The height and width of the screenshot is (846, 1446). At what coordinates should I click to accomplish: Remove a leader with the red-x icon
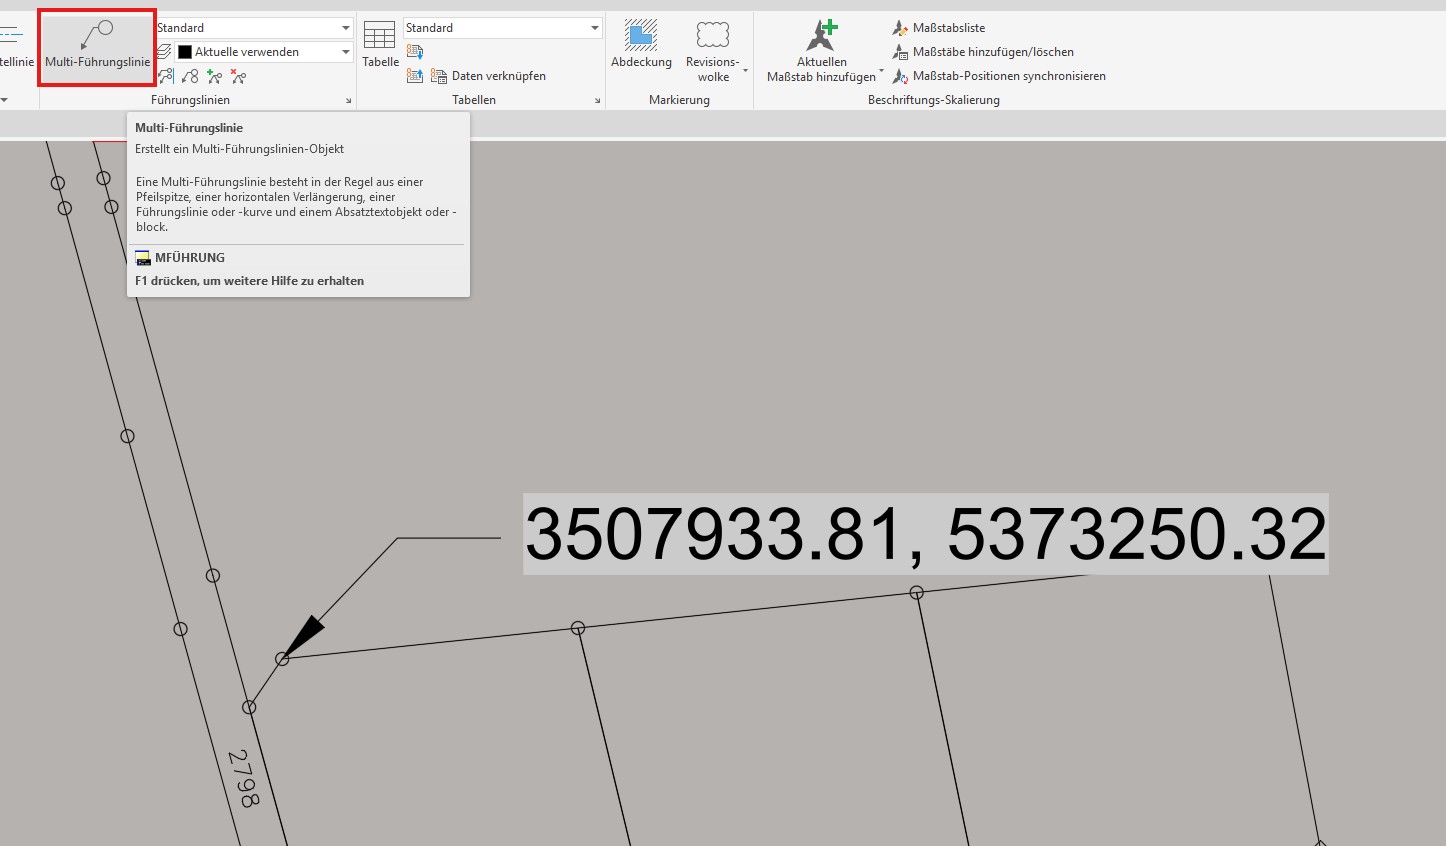coord(238,76)
